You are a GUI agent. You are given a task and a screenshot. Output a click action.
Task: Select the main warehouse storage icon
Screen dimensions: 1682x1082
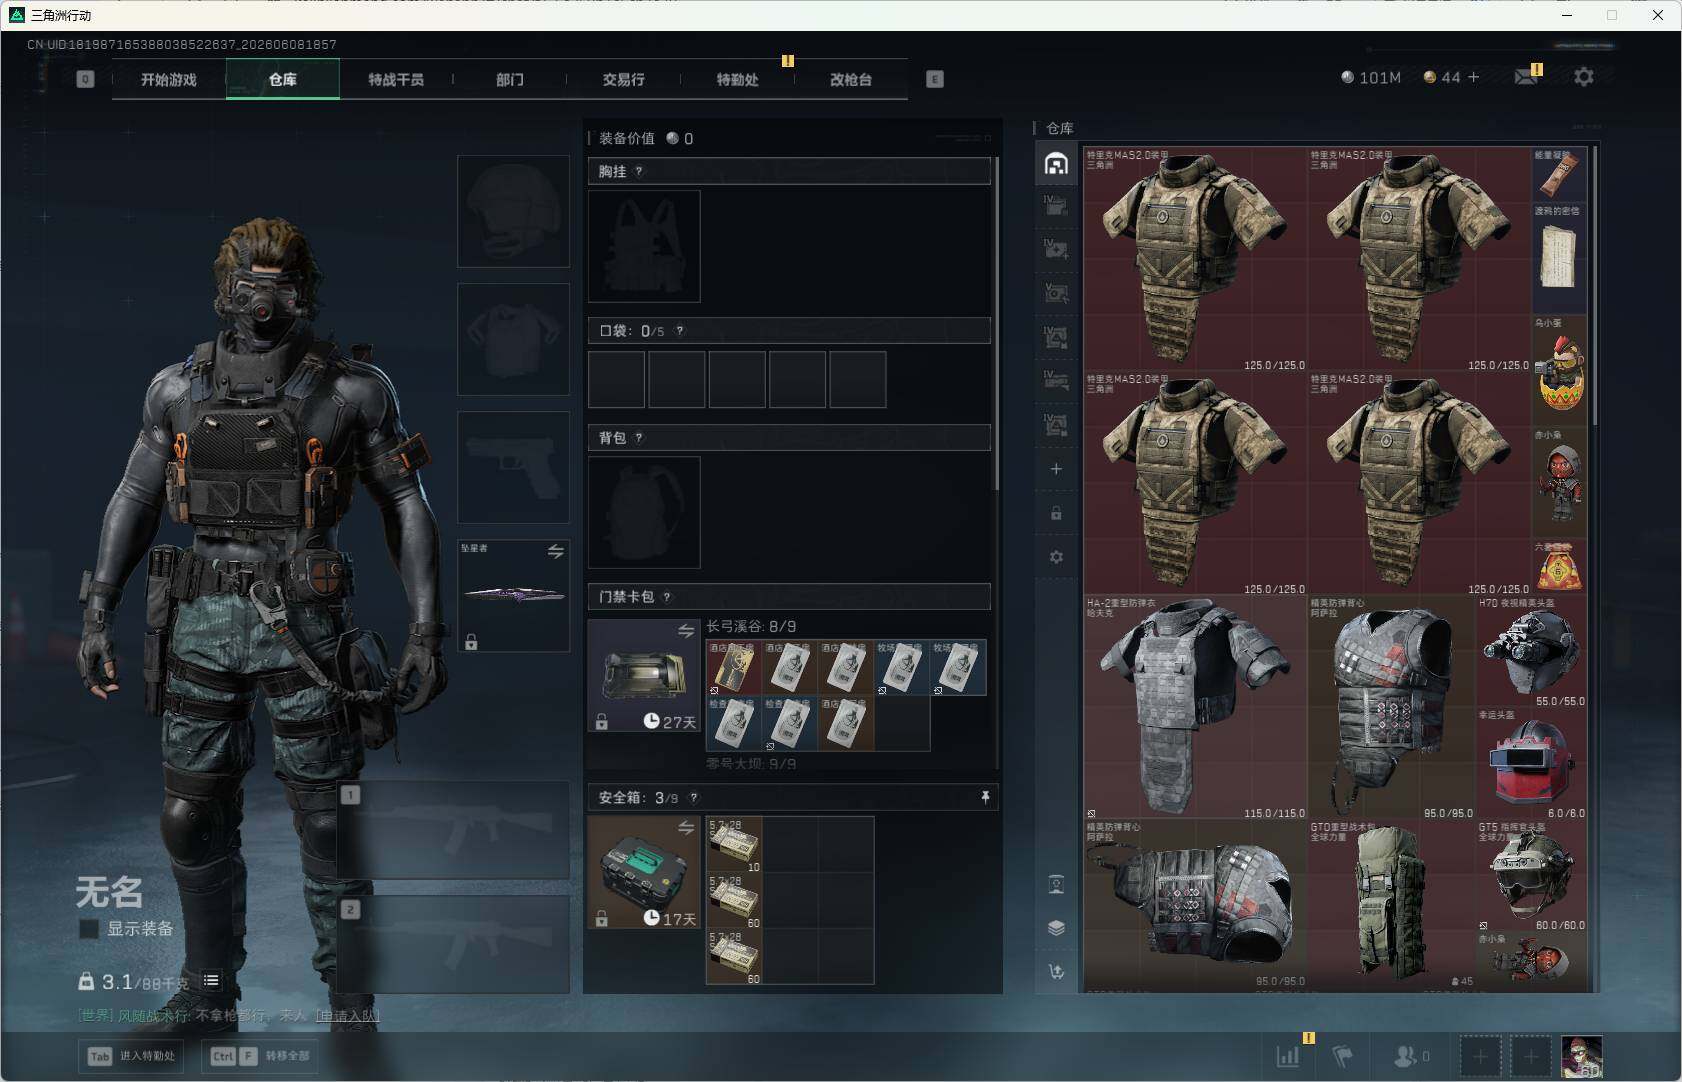click(1056, 164)
